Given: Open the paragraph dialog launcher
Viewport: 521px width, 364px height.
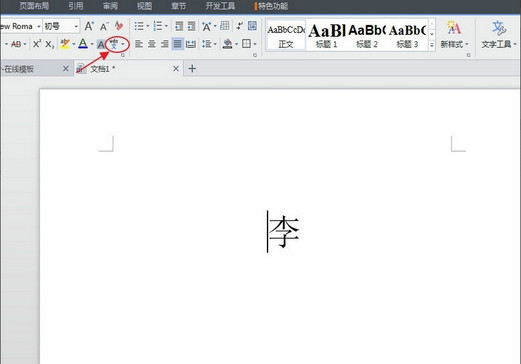Looking at the screenshot, I should click(x=255, y=55).
